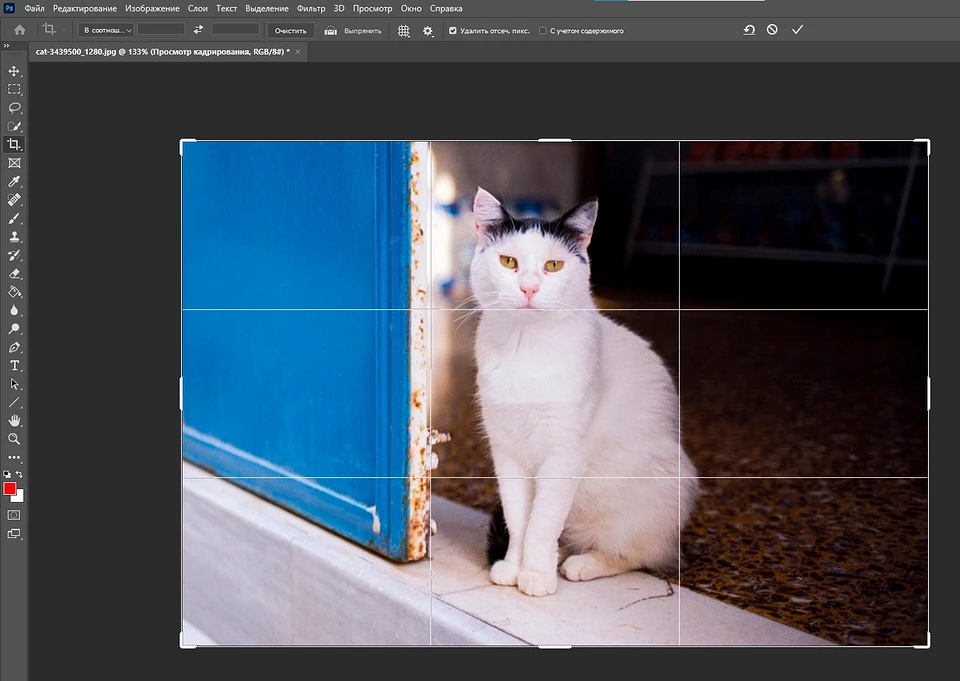Uncheck 'Удалить отсеч. пикс.' checkbox
960x681 pixels.
pos(453,31)
